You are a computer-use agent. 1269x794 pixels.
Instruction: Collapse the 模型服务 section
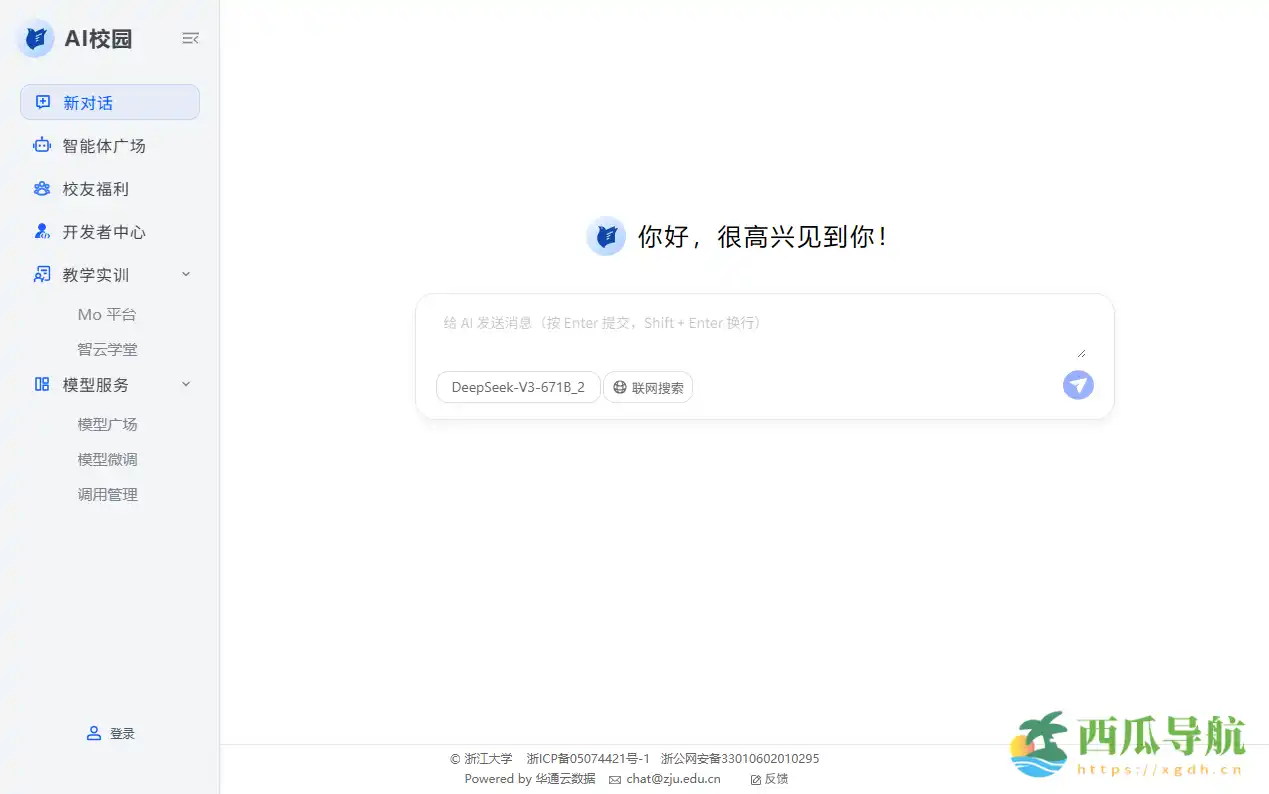[185, 384]
